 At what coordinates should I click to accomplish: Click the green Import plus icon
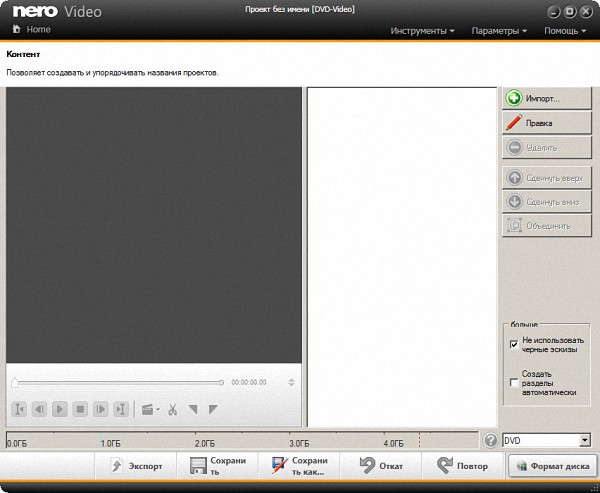(x=514, y=99)
